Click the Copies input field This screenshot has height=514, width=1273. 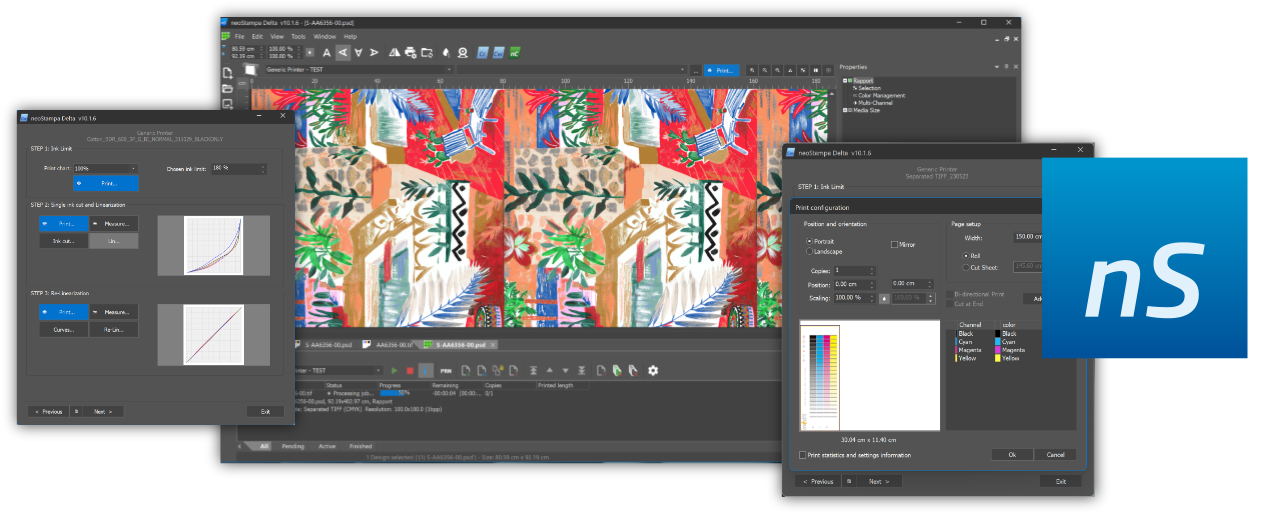pyautogui.click(x=853, y=271)
